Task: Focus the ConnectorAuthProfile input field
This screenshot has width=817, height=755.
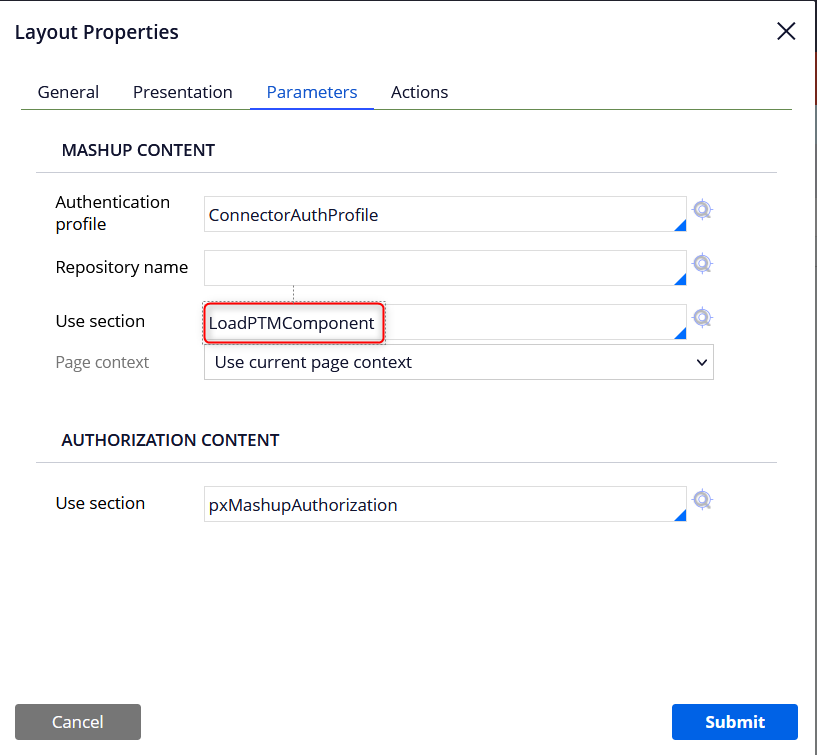Action: tap(445, 214)
